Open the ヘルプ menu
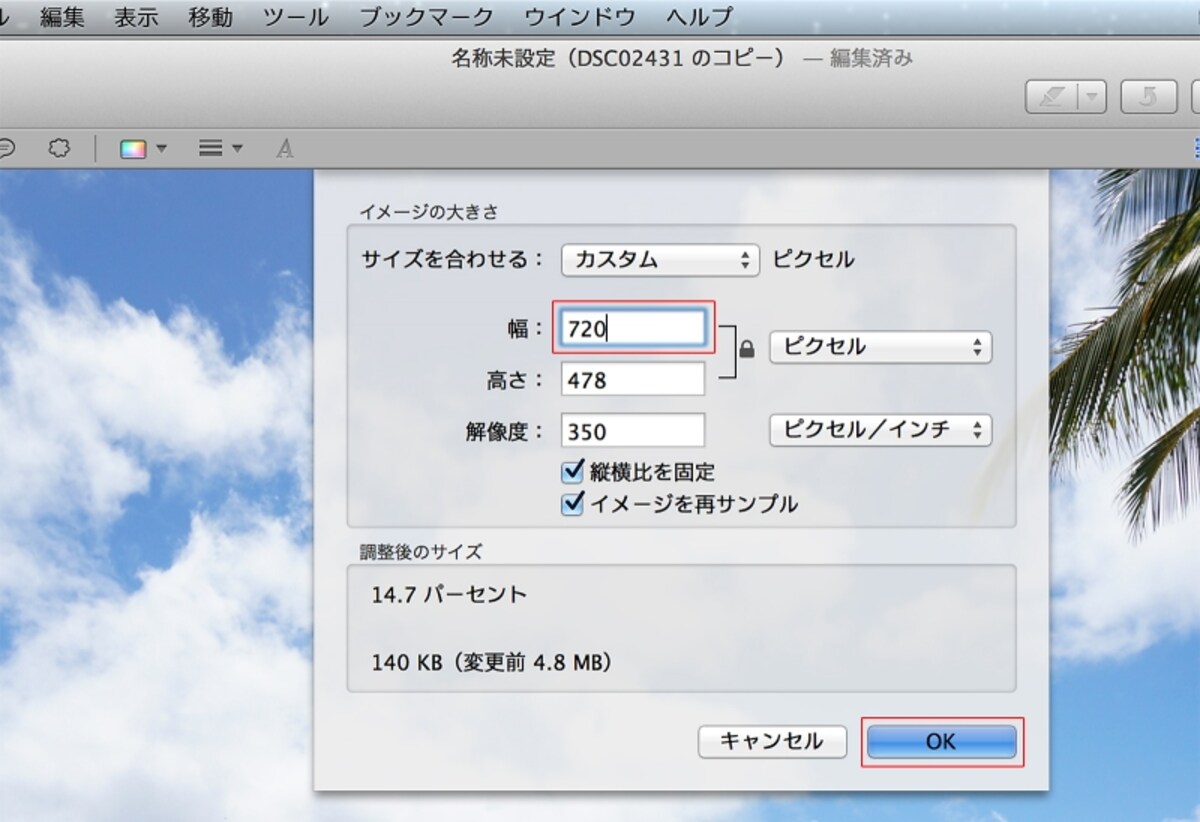Image resolution: width=1200 pixels, height=822 pixels. [699, 17]
